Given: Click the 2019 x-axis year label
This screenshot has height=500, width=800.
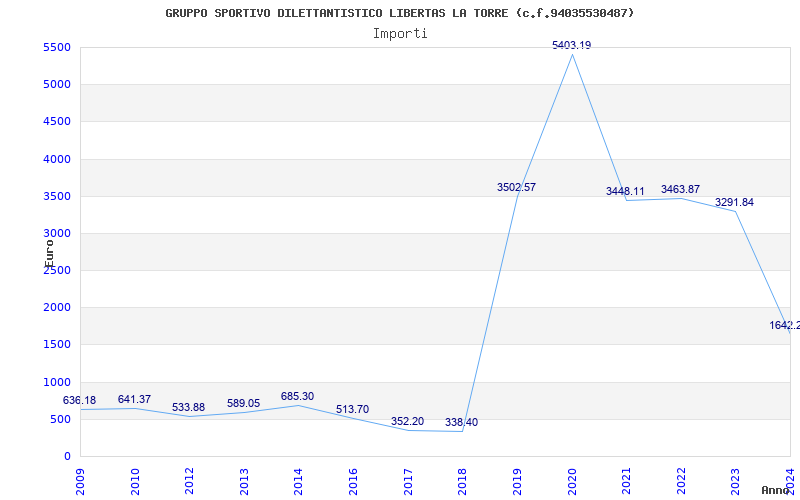Looking at the screenshot, I should [x=517, y=481].
